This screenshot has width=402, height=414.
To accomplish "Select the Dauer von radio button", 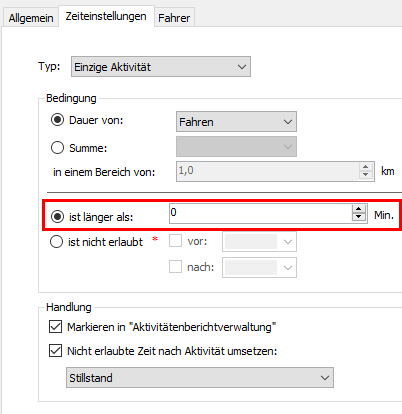I will tap(57, 120).
